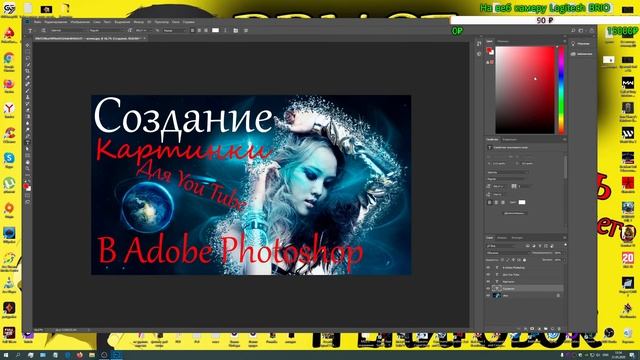Image resolution: width=640 pixels, height=360 pixels.
Task: Click text color swatch in Properties panel
Action: click(x=522, y=202)
